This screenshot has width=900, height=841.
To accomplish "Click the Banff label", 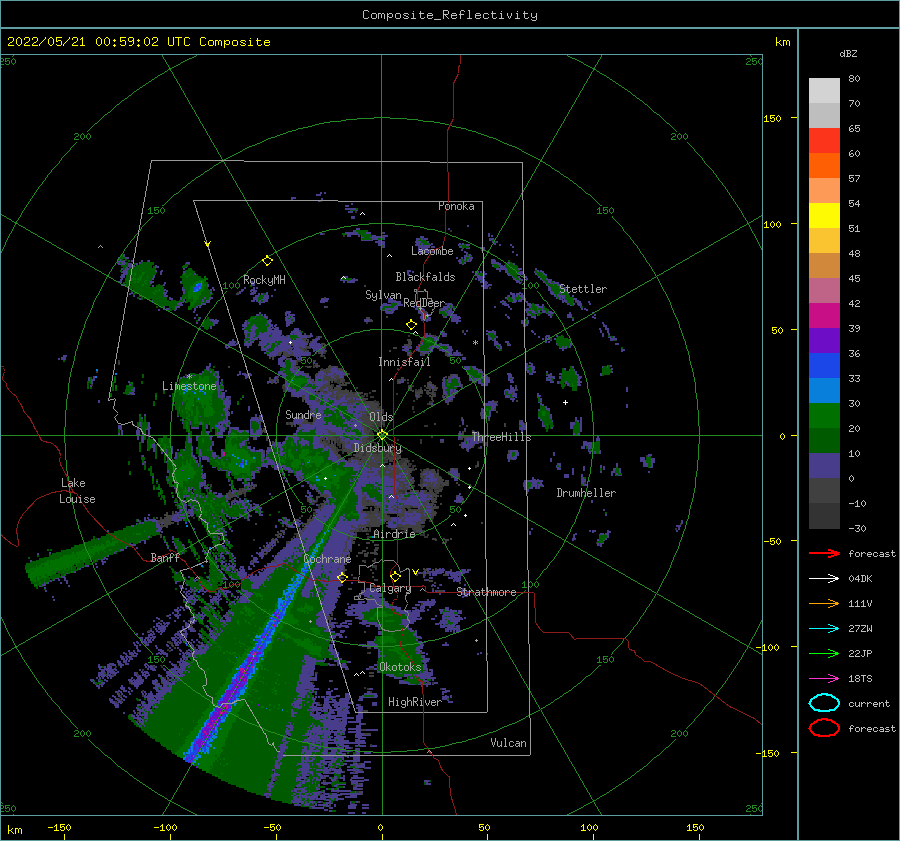I will click(165, 557).
